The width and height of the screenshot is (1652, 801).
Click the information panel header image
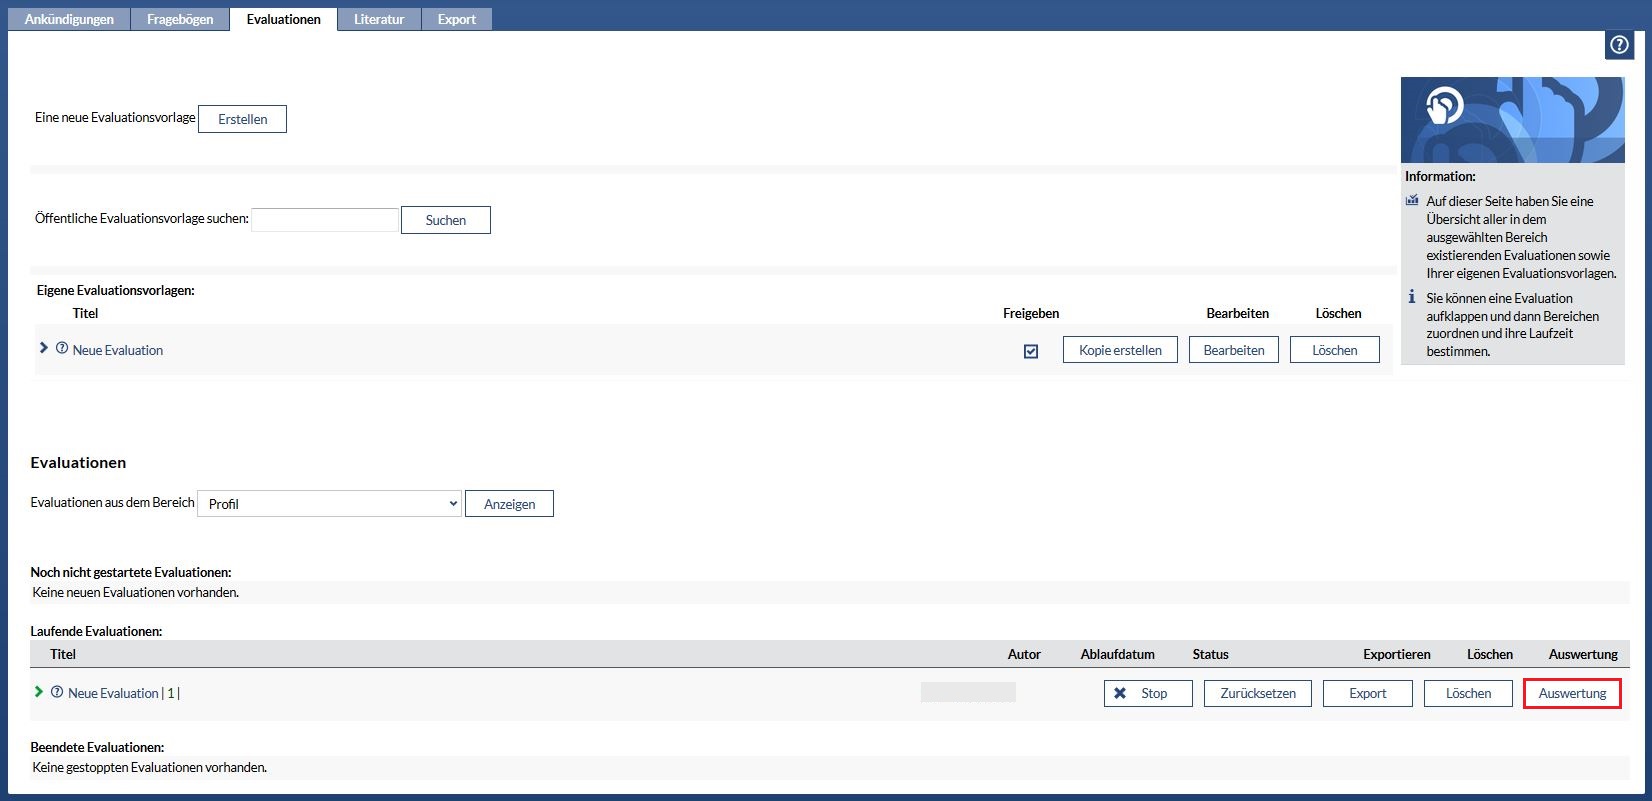[1512, 120]
